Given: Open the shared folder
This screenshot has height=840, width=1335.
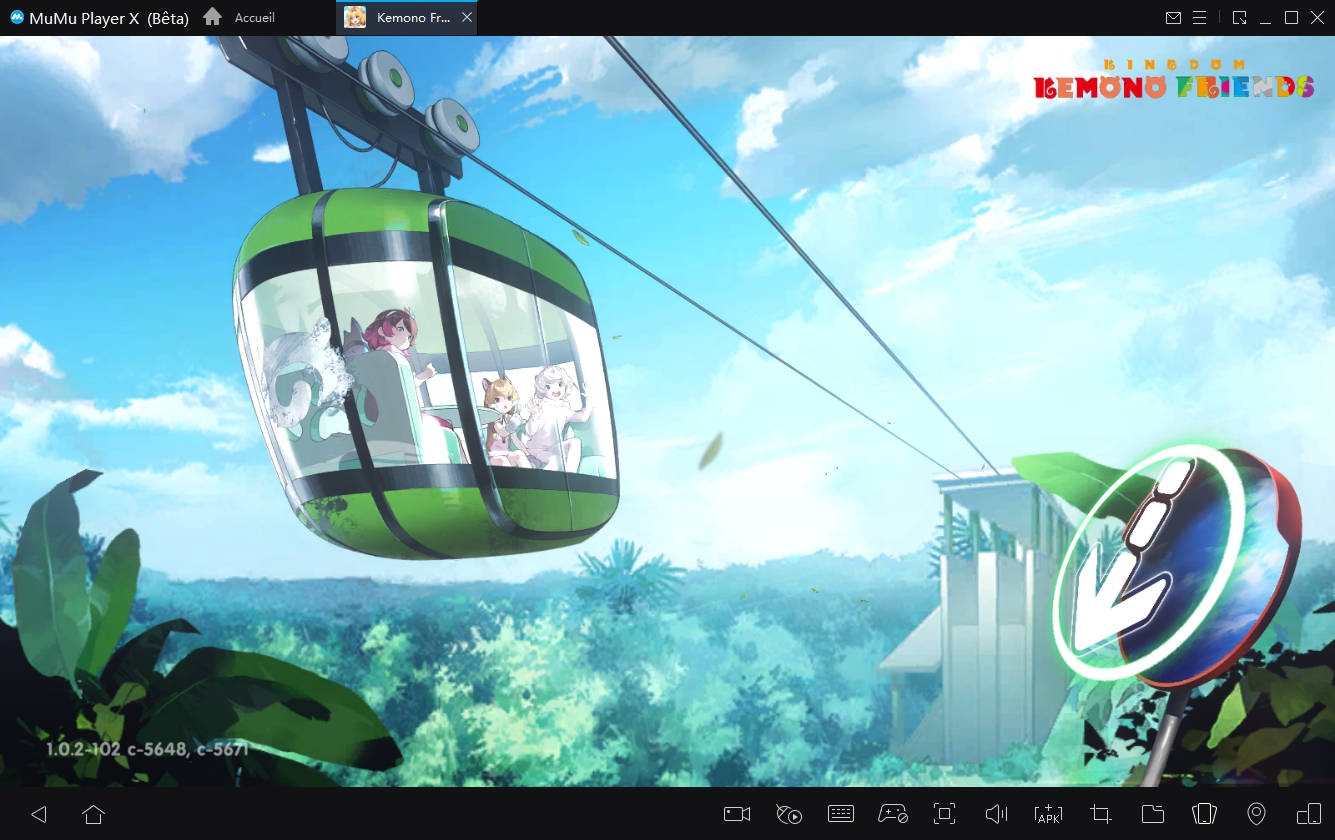Looking at the screenshot, I should pyautogui.click(x=1153, y=814).
